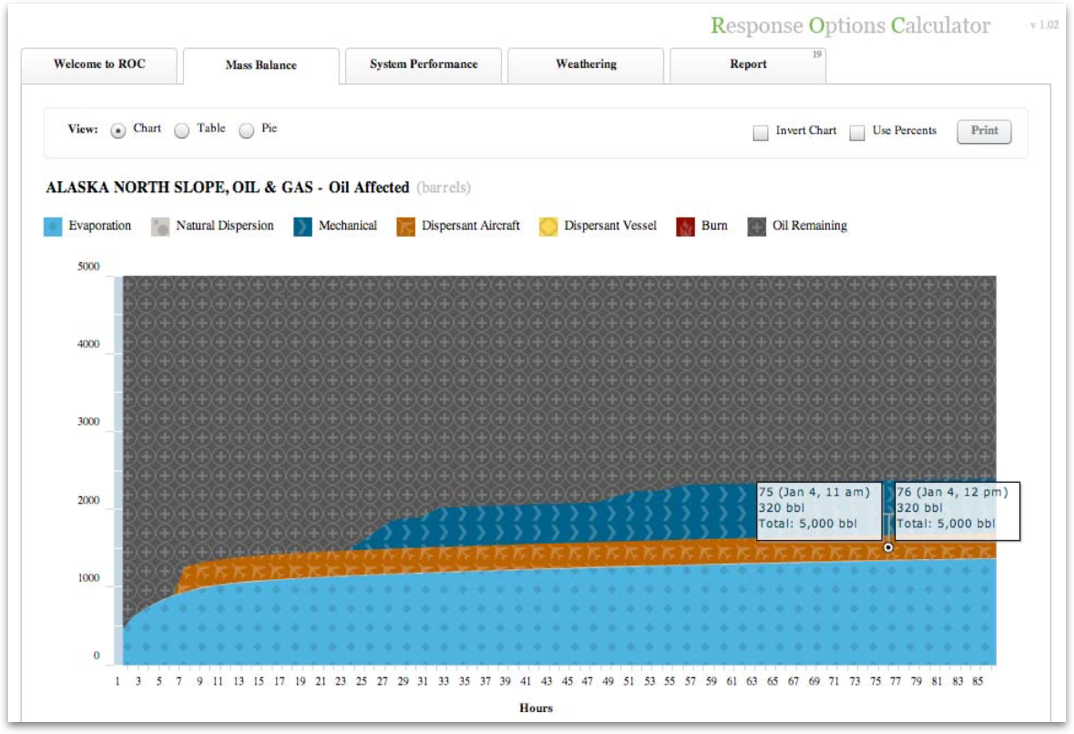This screenshot has height=734, width=1074.
Task: Click the v 1.02 version label
Action: tap(1044, 25)
